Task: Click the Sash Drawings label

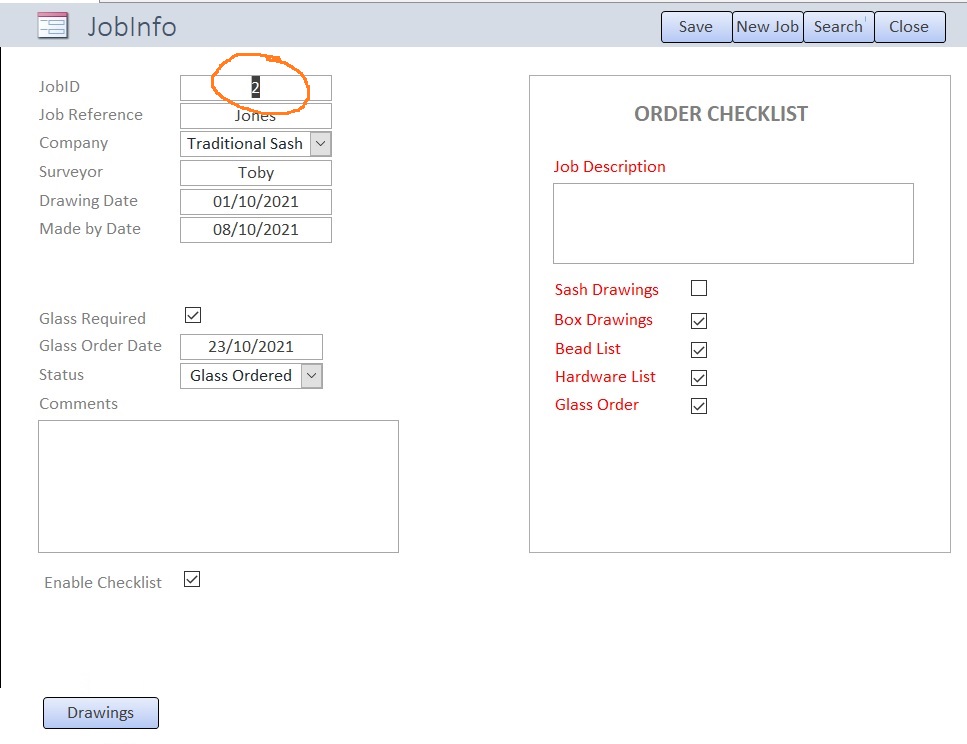Action: point(606,290)
